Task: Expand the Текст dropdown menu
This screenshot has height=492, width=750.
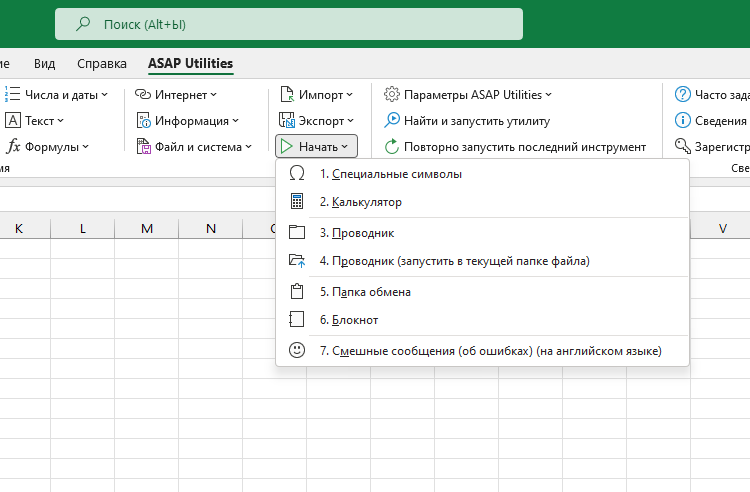Action: coord(60,120)
